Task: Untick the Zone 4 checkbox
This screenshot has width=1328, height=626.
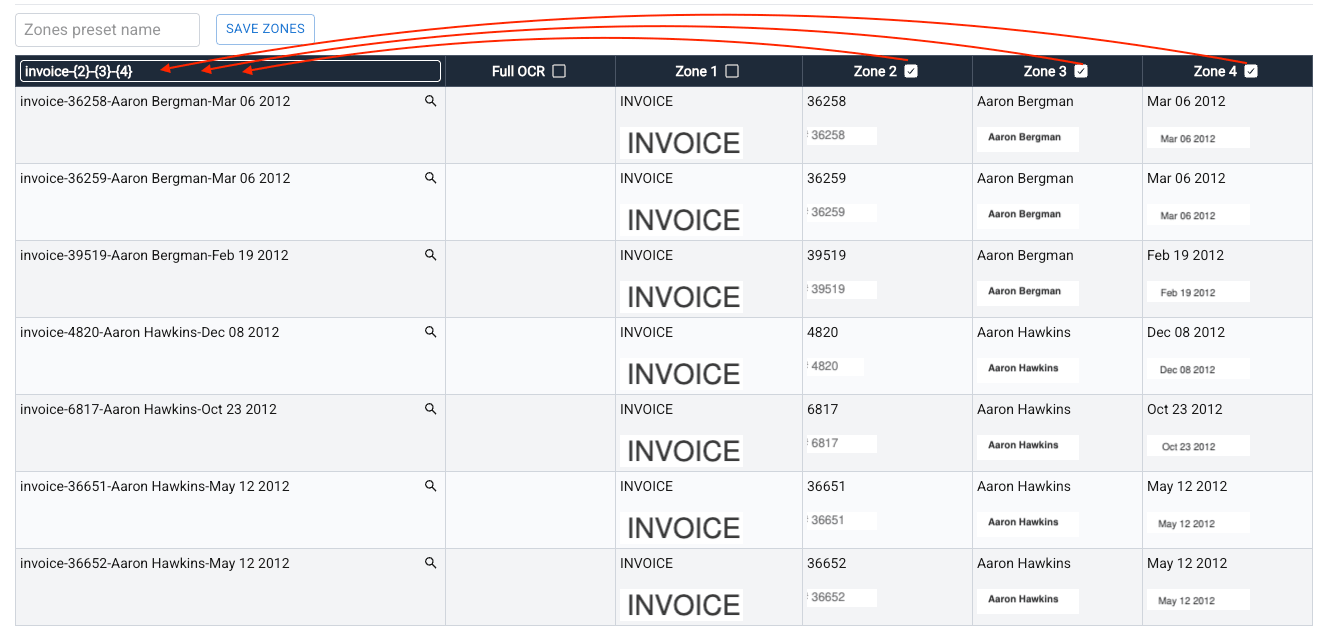Action: tap(1251, 71)
